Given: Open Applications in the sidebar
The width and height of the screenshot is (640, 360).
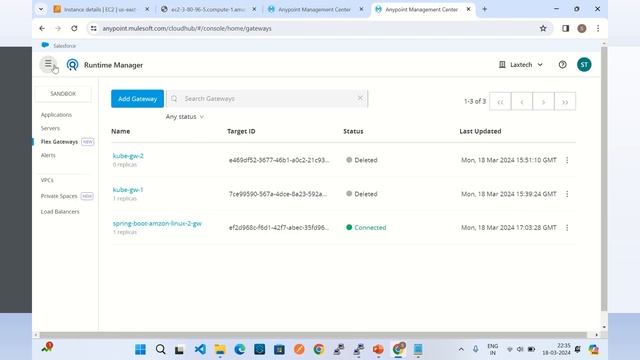Looking at the screenshot, I should (56, 115).
